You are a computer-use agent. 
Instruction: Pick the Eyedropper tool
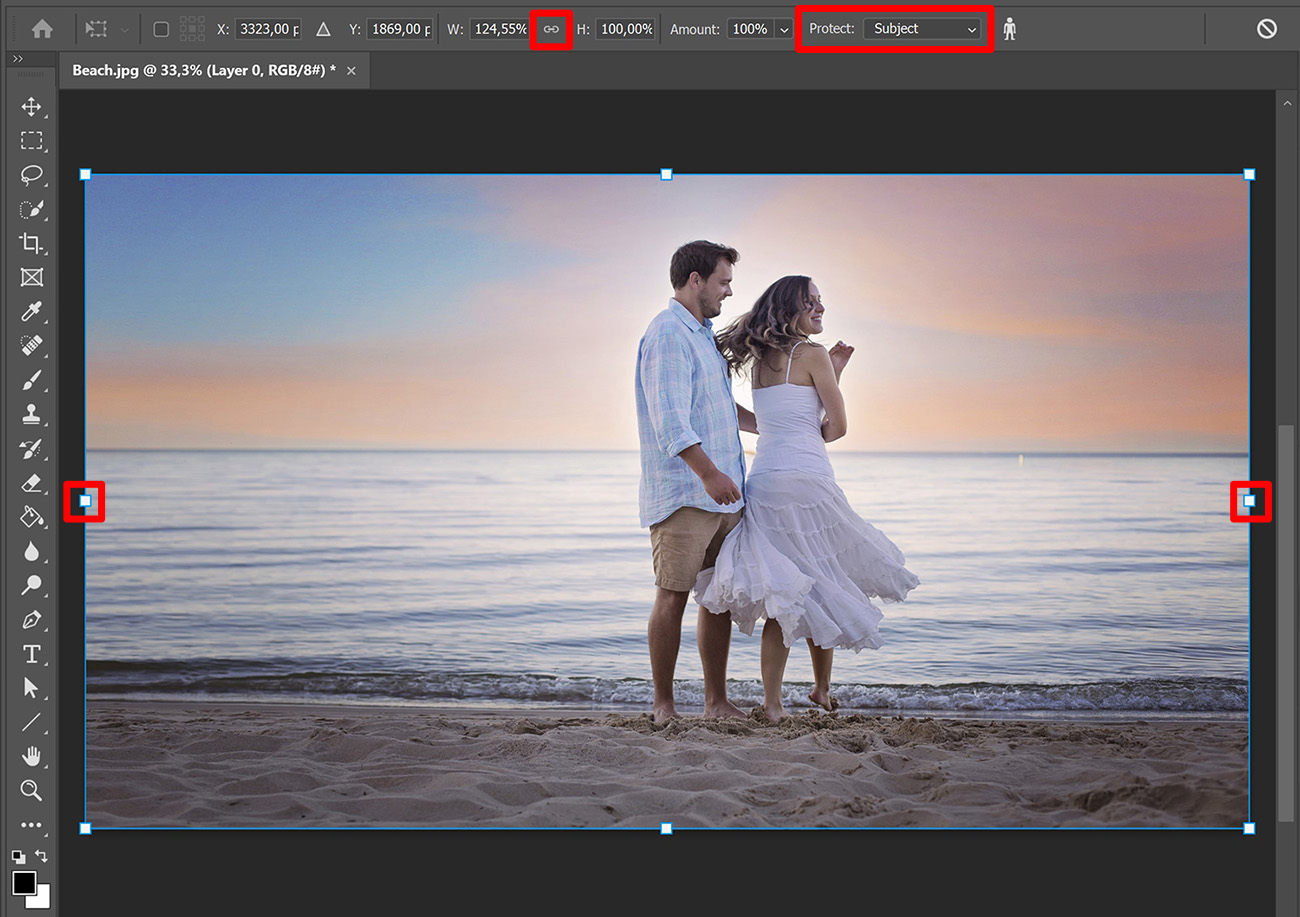tap(31, 311)
